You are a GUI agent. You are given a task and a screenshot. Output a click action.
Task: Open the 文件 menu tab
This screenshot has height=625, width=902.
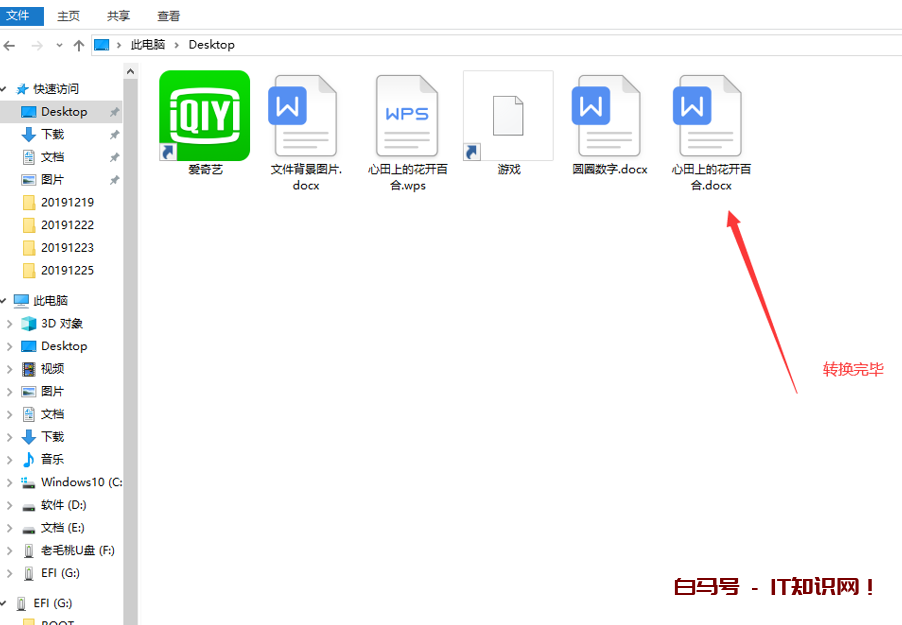point(22,16)
